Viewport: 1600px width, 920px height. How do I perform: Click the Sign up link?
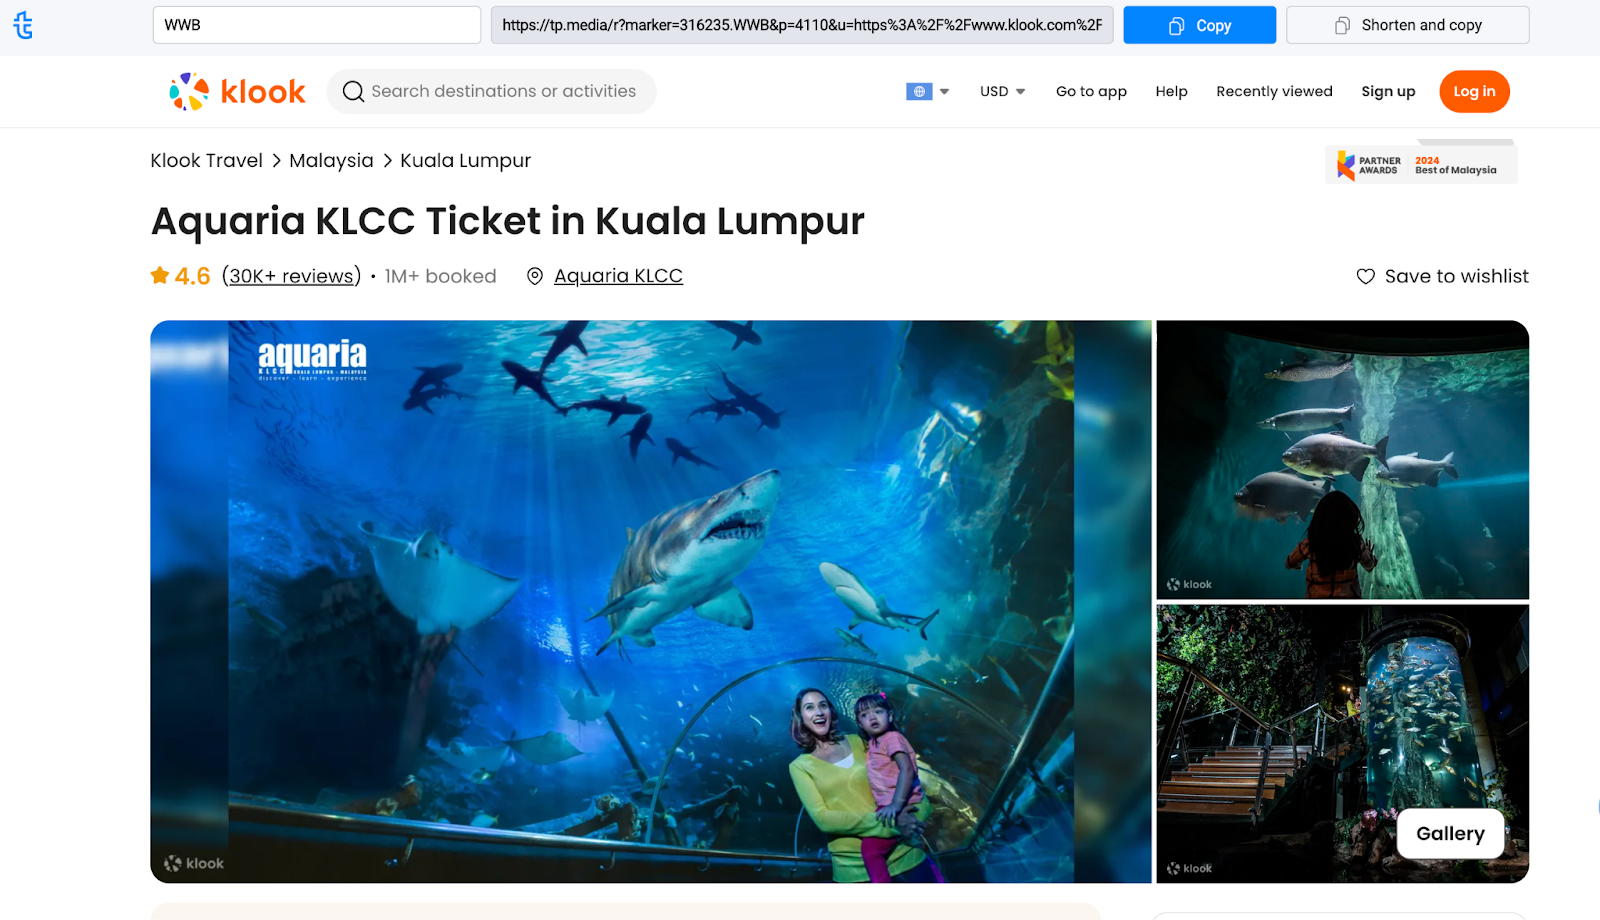click(1388, 92)
